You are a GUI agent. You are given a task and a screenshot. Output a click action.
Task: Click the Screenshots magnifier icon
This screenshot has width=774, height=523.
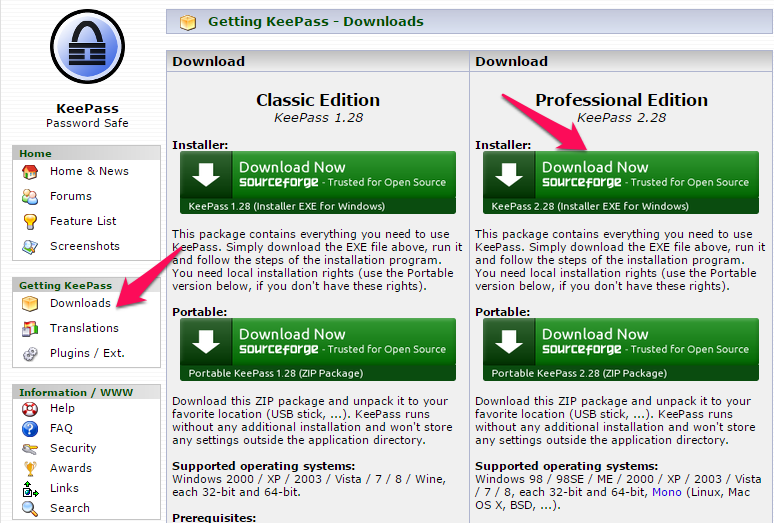point(30,246)
